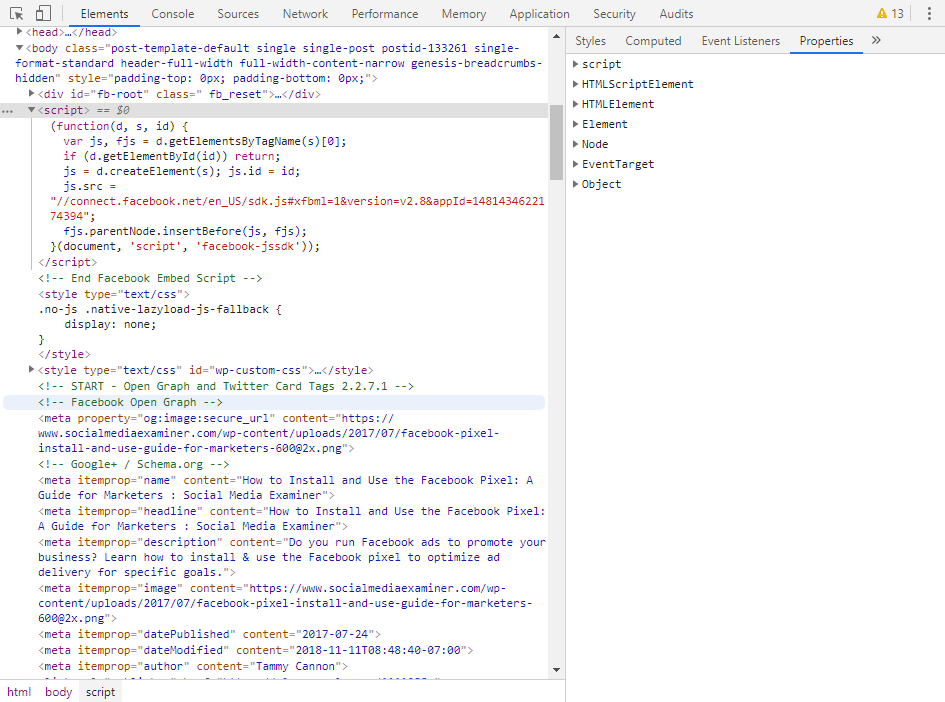
Task: Collapse the selected script element
Action: click(x=32, y=110)
